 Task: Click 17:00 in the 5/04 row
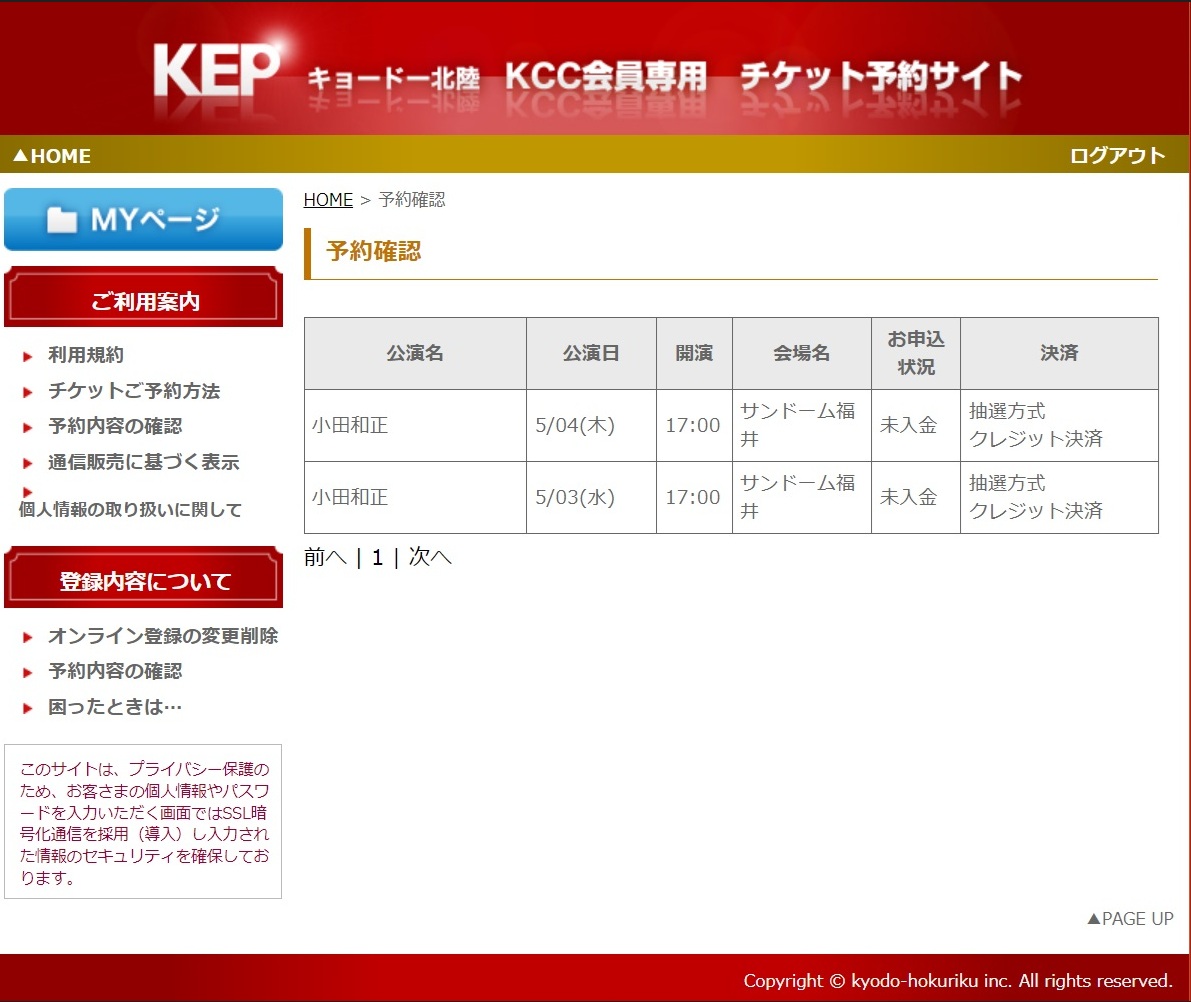click(x=693, y=425)
